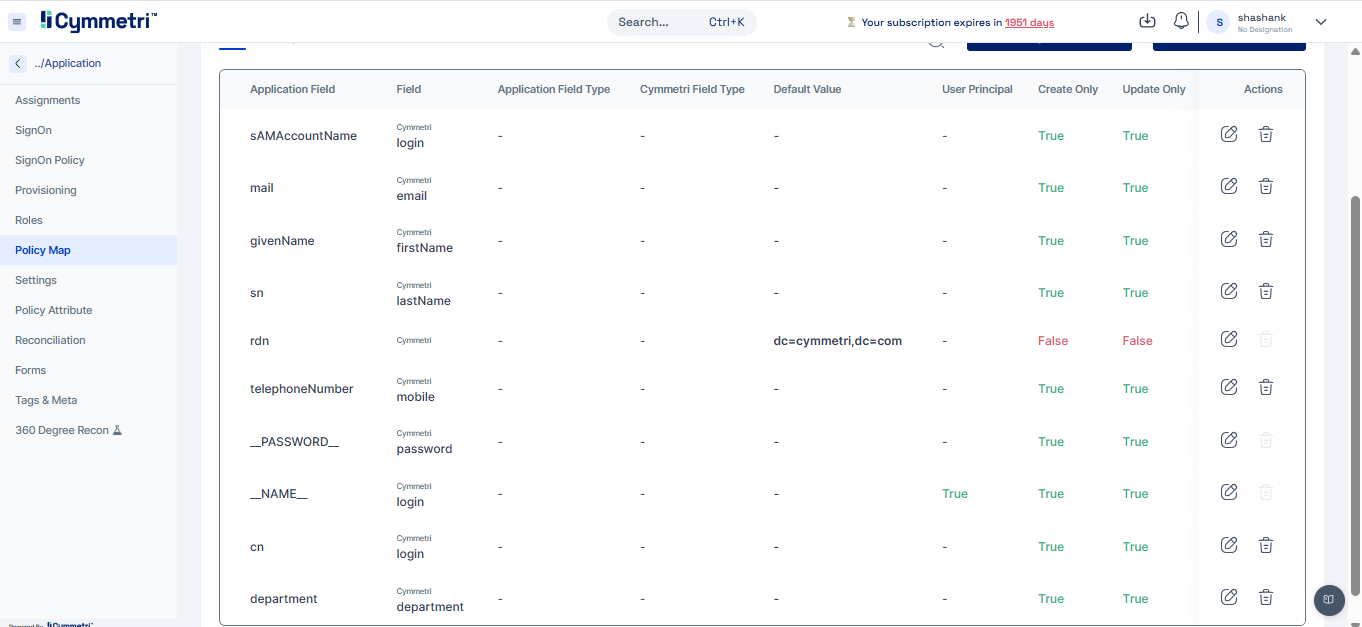This screenshot has width=1362, height=627.
Task: Delete the givenName mapping
Action: click(1265, 239)
